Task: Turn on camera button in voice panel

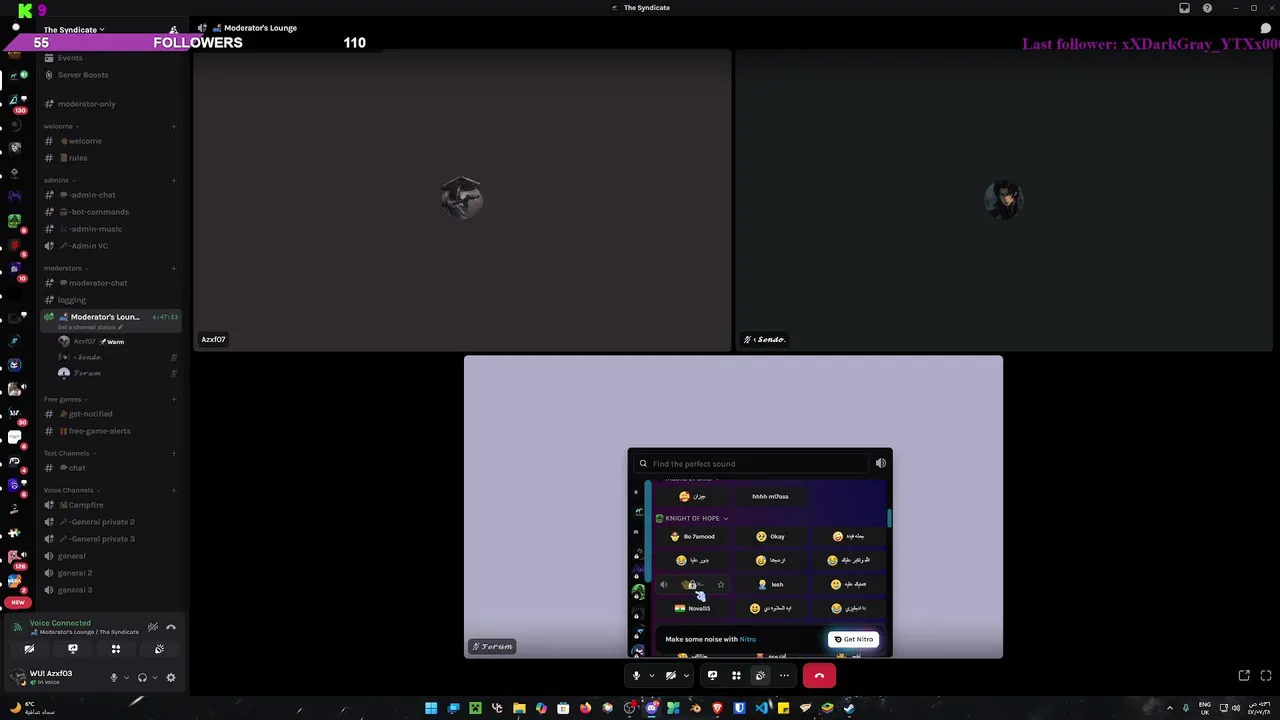Action: (29, 649)
